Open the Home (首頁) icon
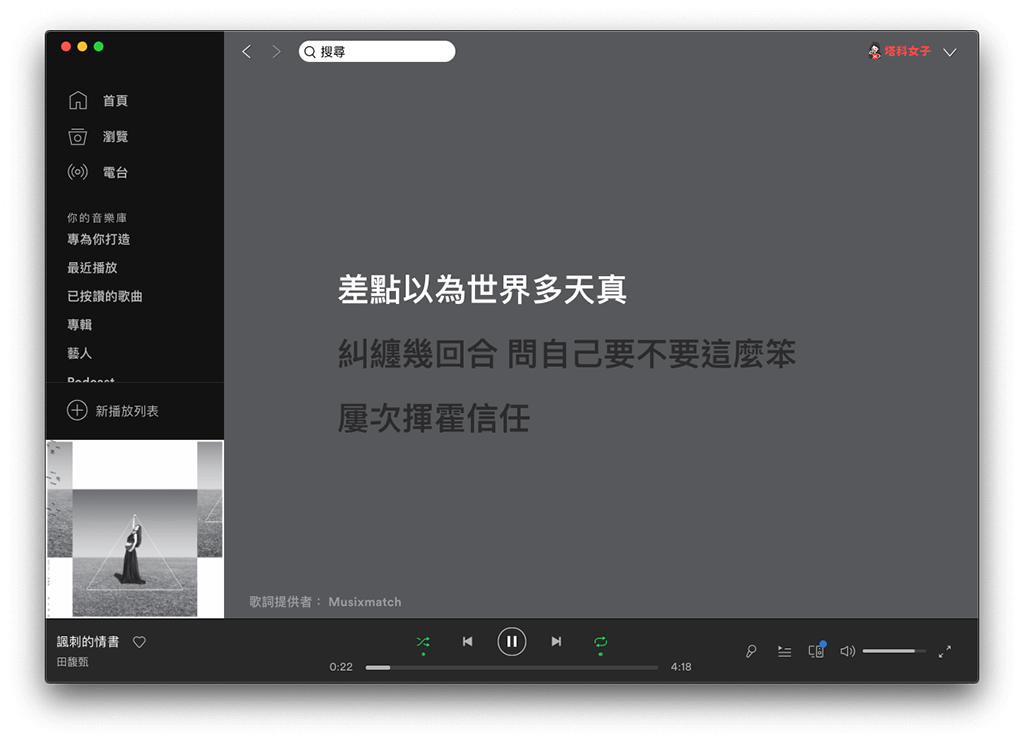The image size is (1024, 743). pyautogui.click(x=78, y=100)
